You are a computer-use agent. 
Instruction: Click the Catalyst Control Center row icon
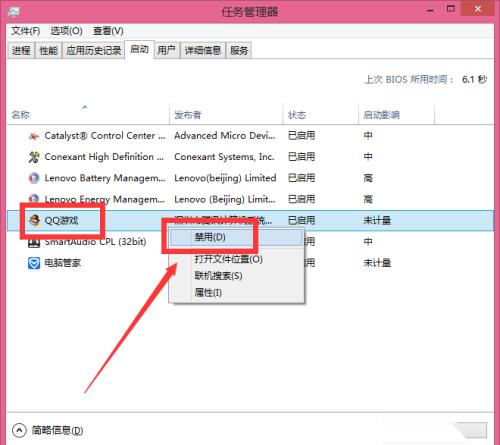[34, 136]
